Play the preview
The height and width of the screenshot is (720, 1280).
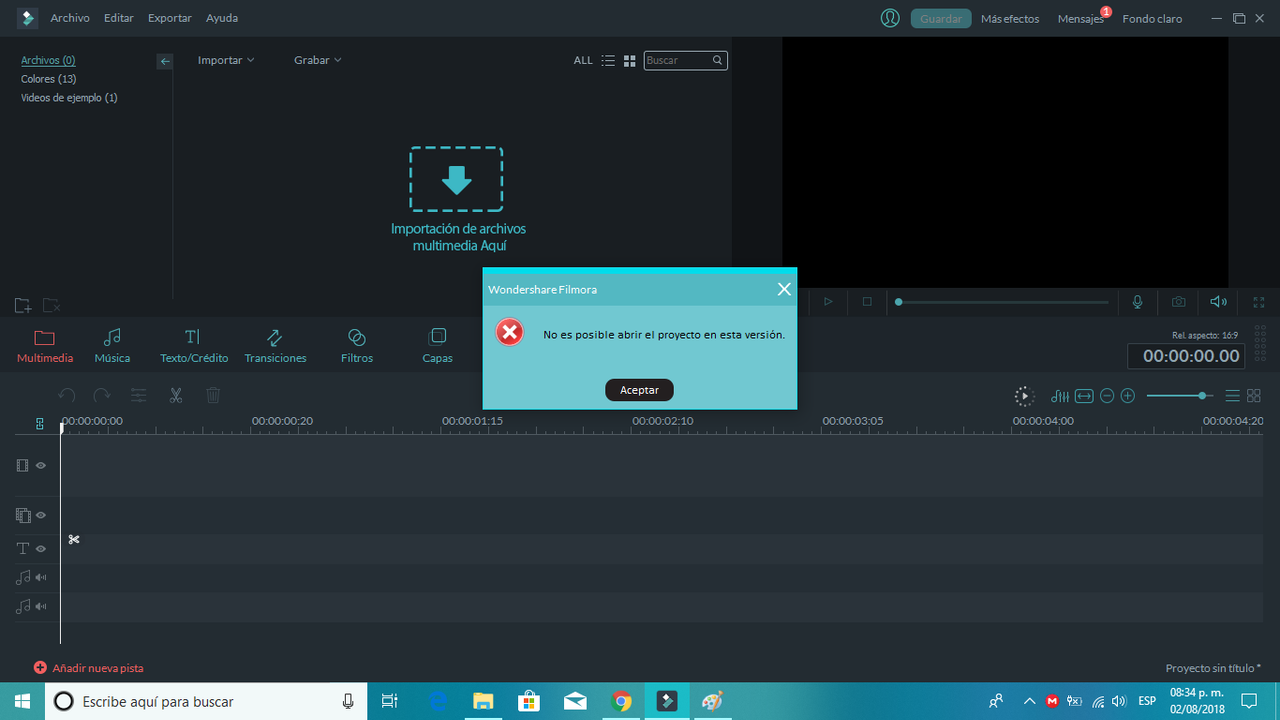tap(828, 302)
